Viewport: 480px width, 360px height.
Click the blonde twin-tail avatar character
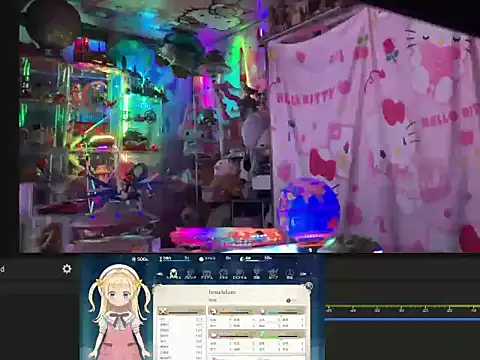pyautogui.click(x=119, y=312)
